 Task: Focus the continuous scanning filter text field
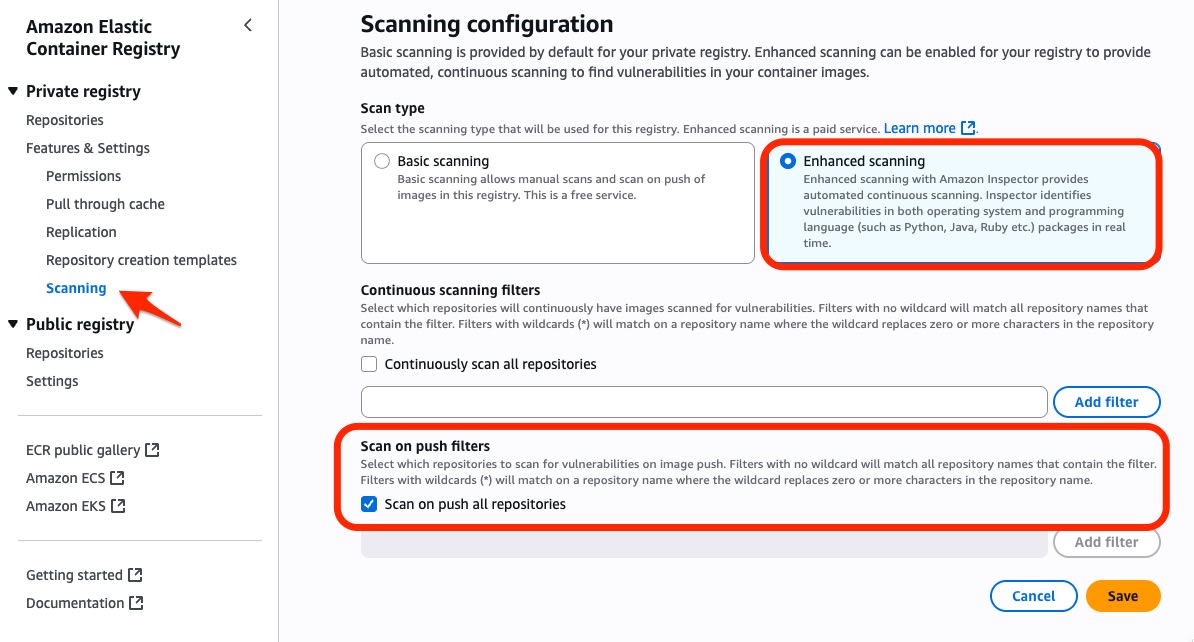tap(704, 402)
